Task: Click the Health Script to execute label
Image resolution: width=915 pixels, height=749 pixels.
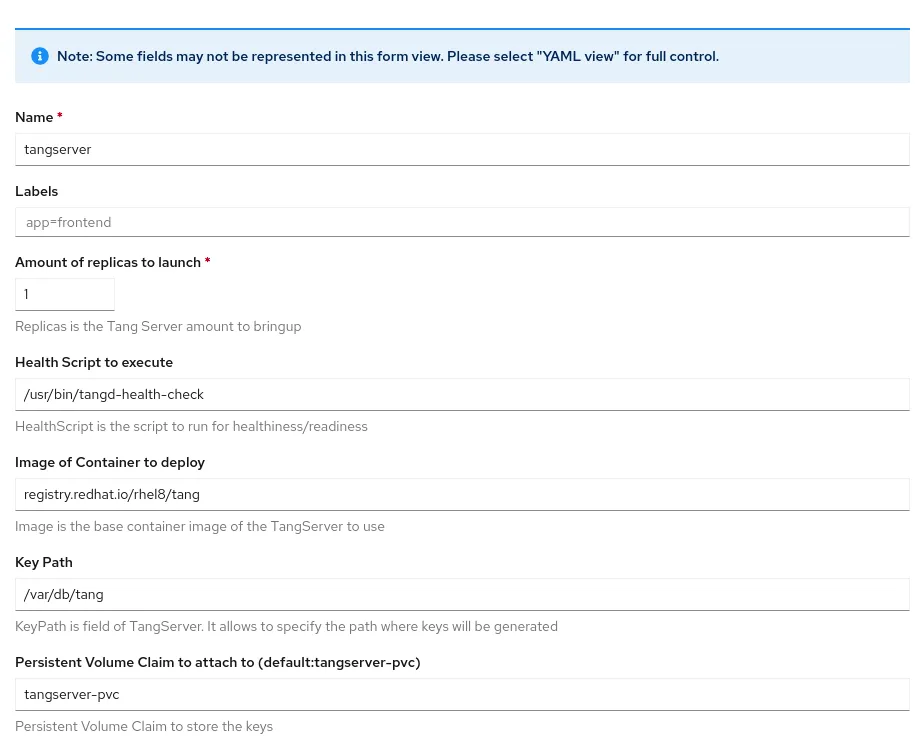Action: point(94,362)
